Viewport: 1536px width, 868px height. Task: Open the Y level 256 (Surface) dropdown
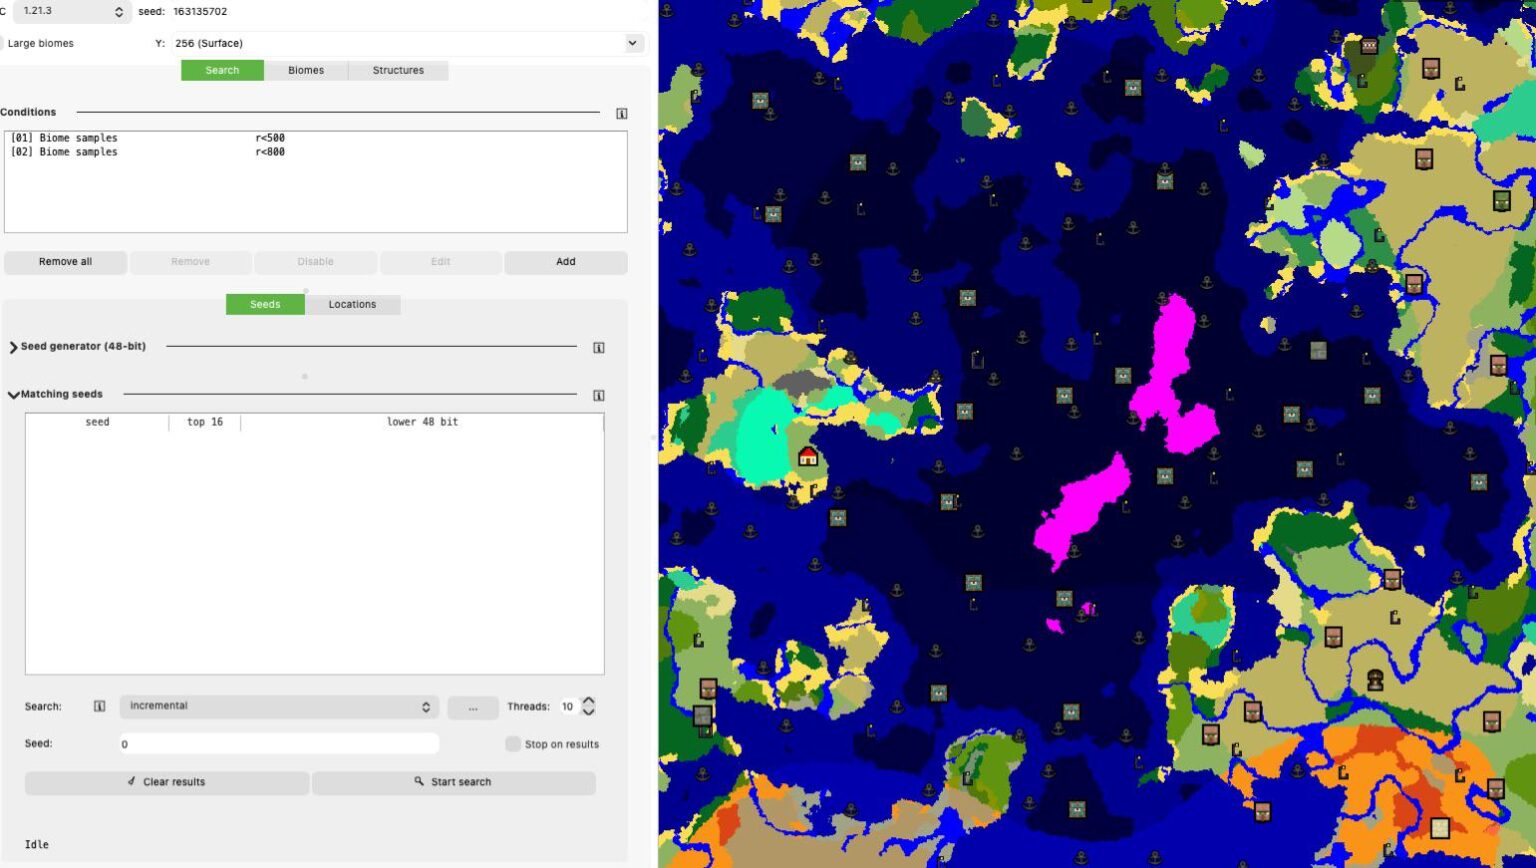pyautogui.click(x=408, y=43)
